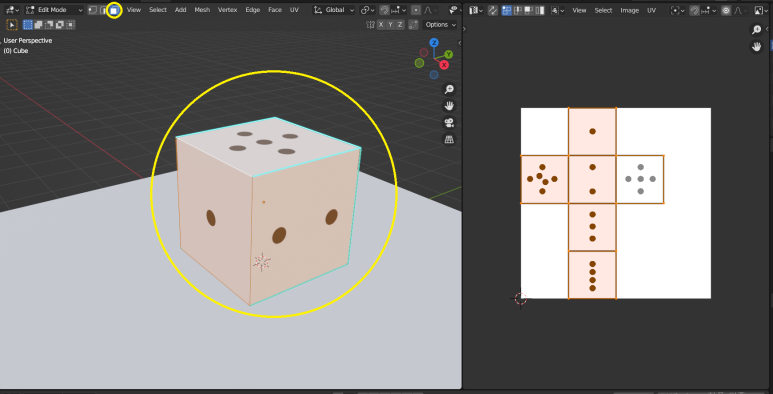Click the zoom magnifier in 3D viewport
The image size is (773, 394).
449,89
